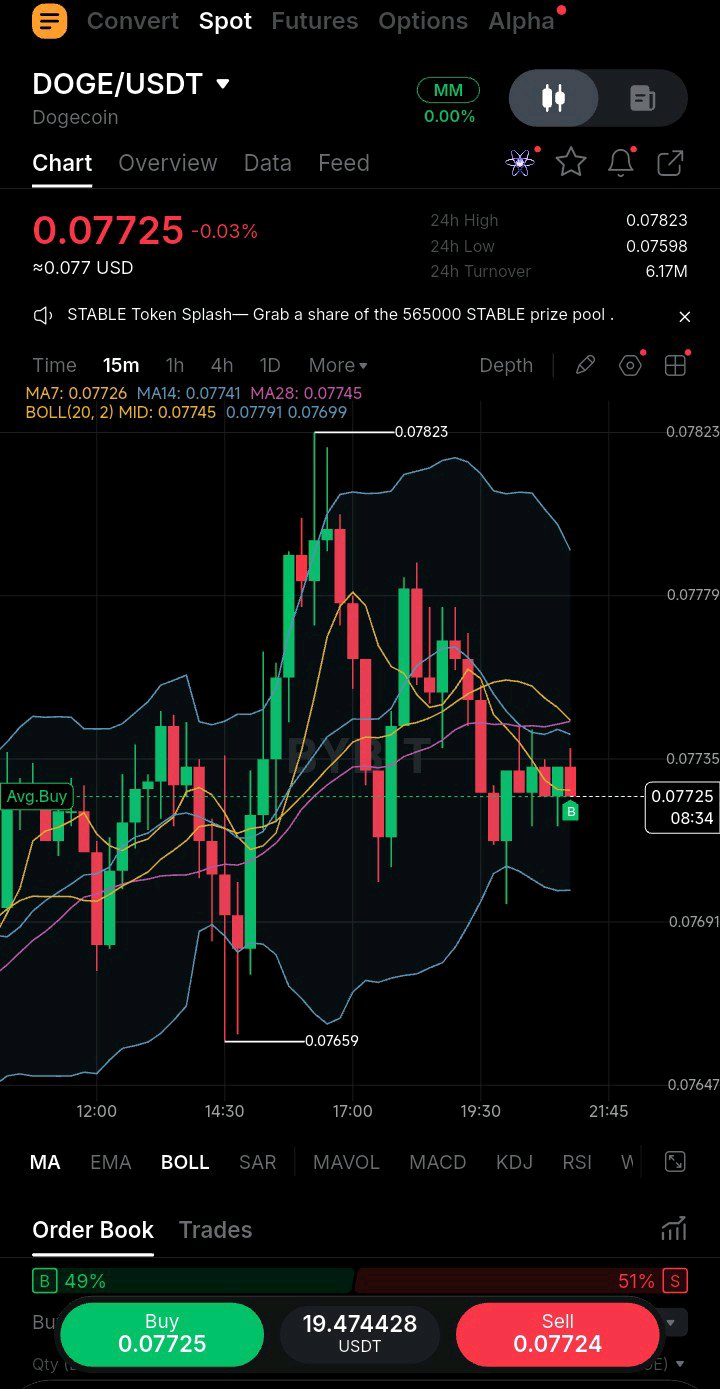Add DOGE/USDT to favorites star
This screenshot has width=720, height=1389.
click(571, 162)
